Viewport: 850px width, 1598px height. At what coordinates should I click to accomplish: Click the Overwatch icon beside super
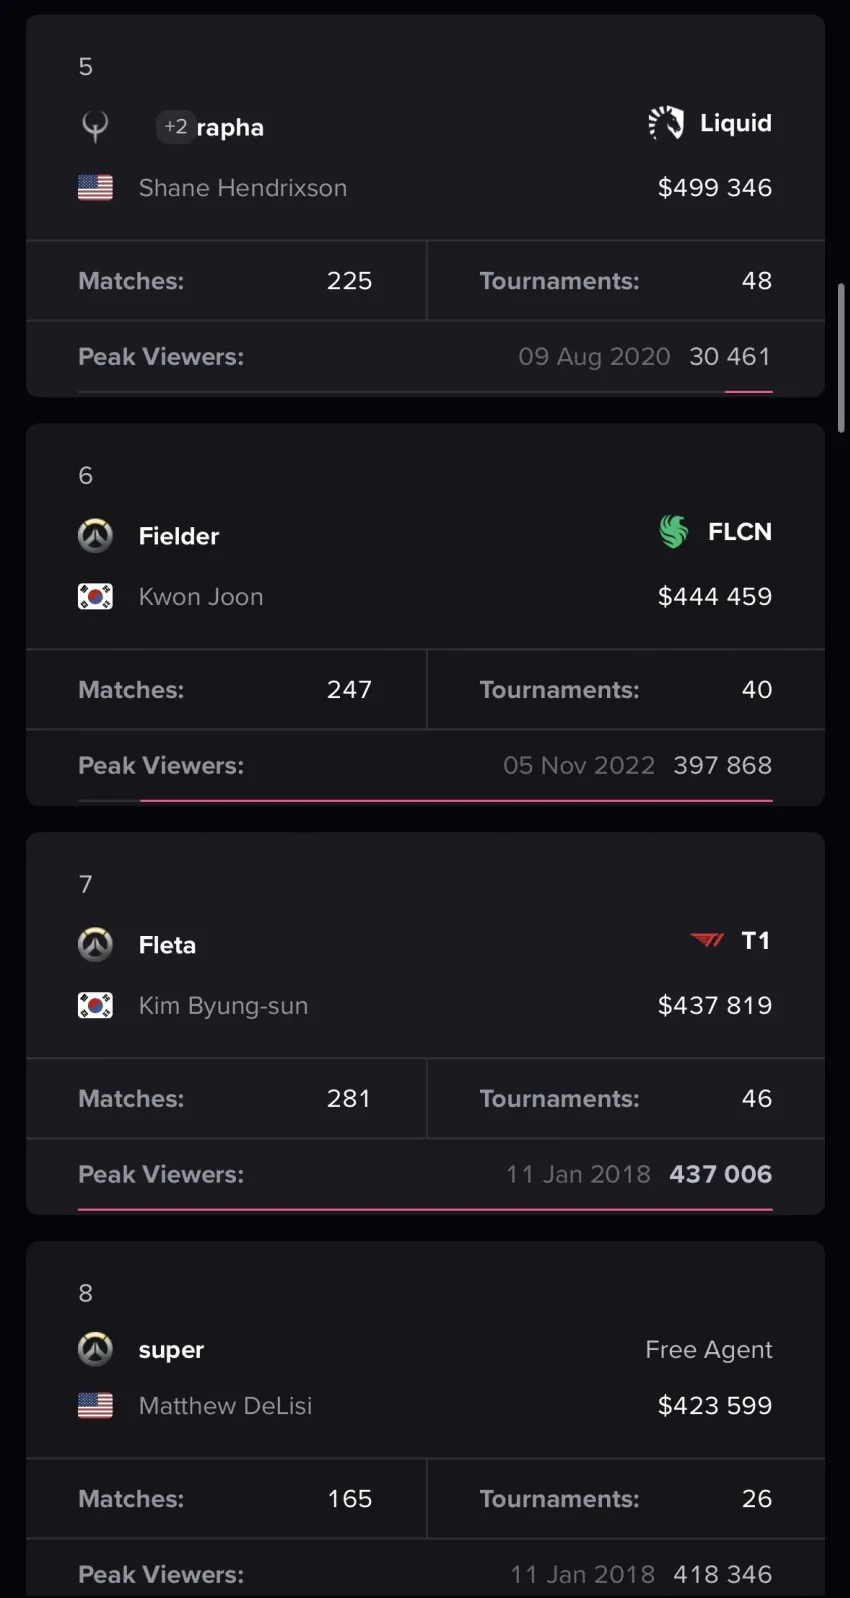pyautogui.click(x=95, y=1349)
